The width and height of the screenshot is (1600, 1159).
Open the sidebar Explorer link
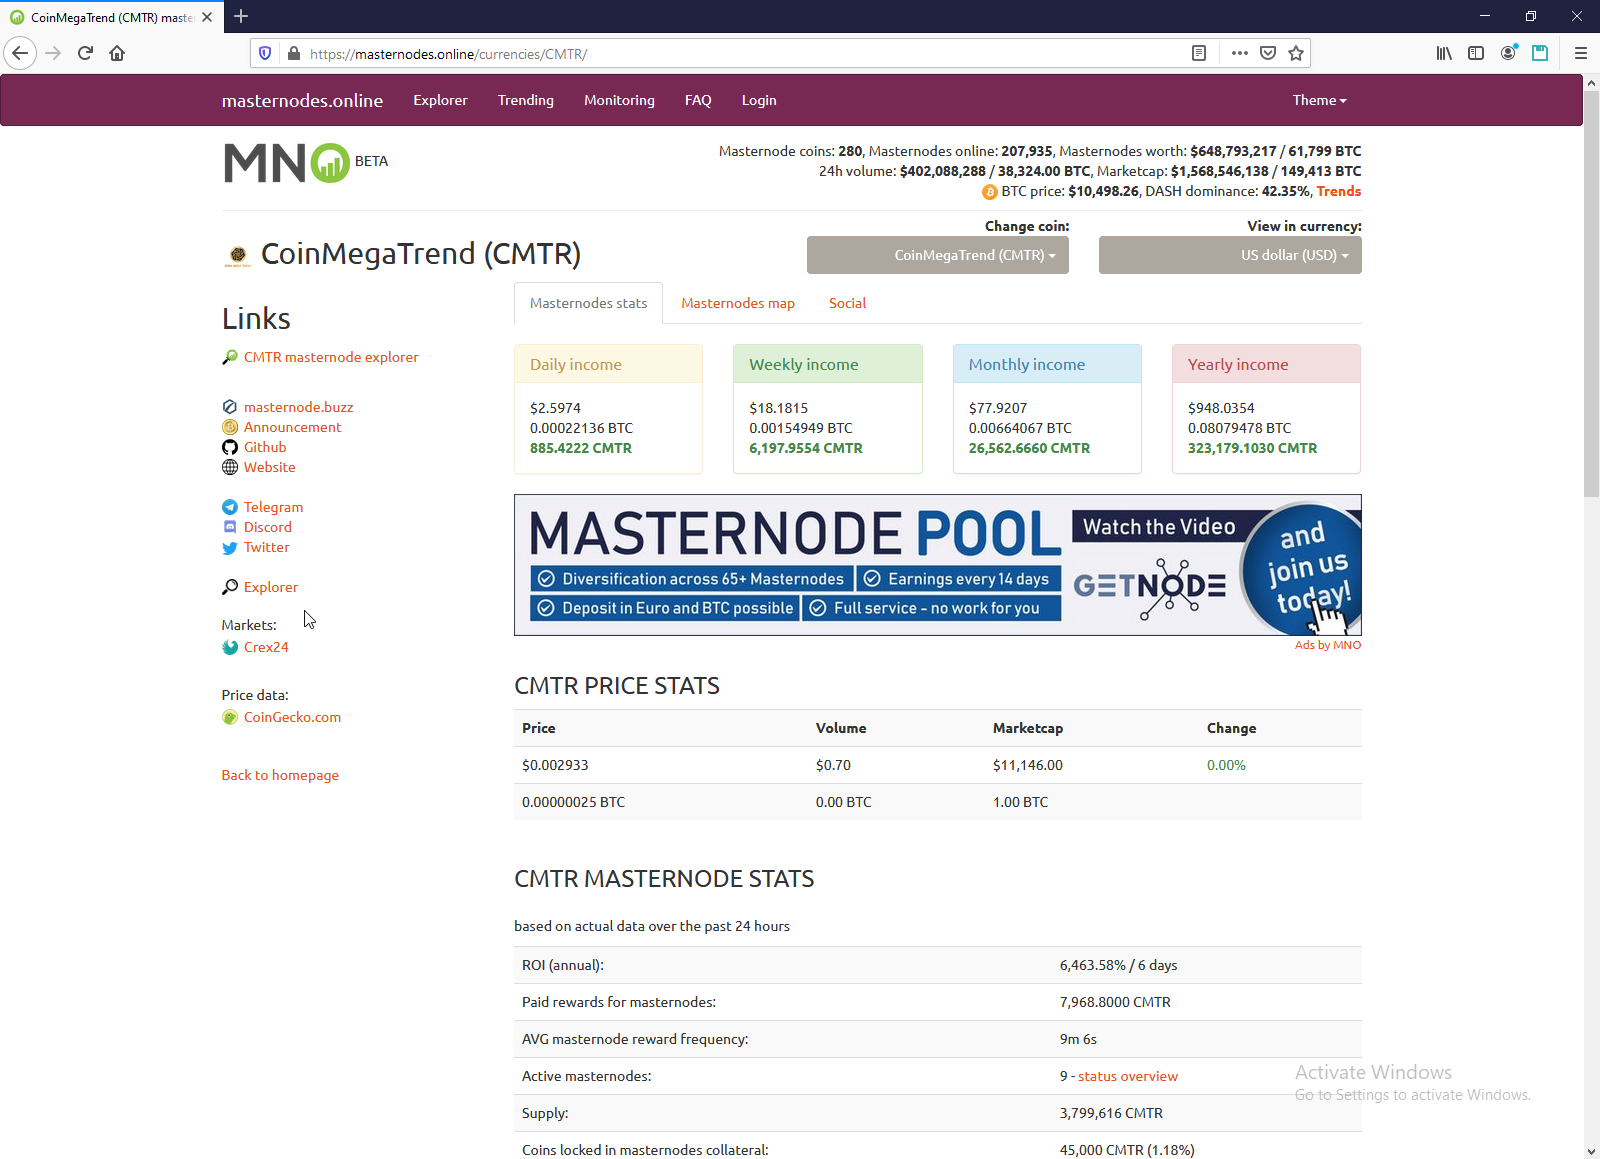270,587
